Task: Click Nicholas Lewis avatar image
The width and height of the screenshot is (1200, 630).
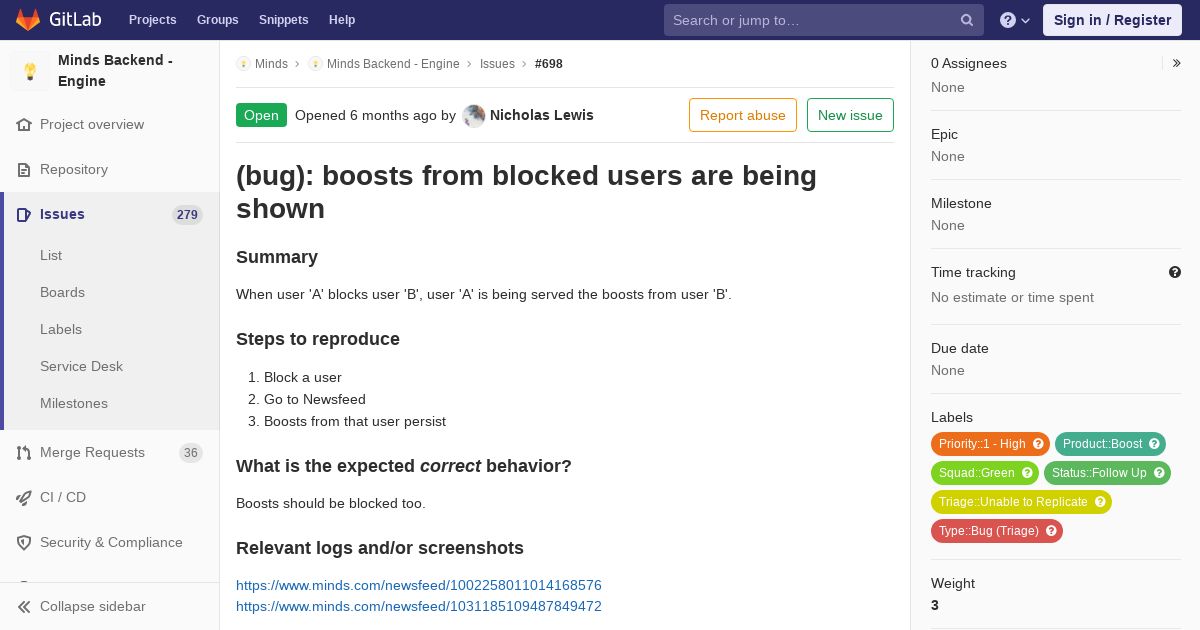Action: pyautogui.click(x=474, y=115)
